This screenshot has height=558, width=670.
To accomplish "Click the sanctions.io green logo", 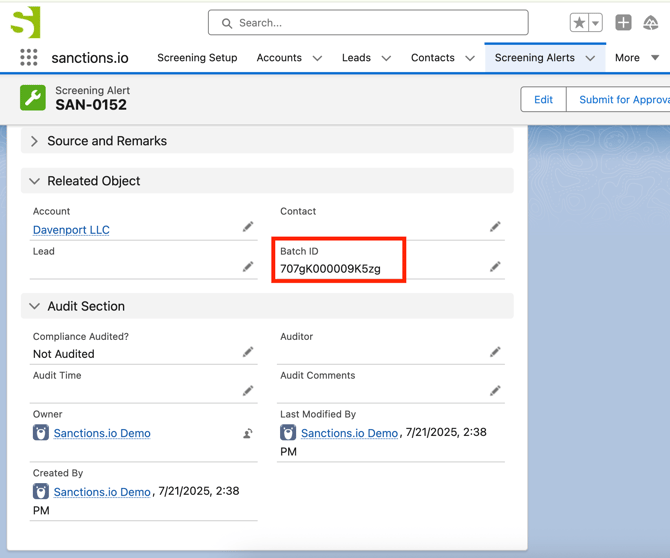I will pos(26,22).
